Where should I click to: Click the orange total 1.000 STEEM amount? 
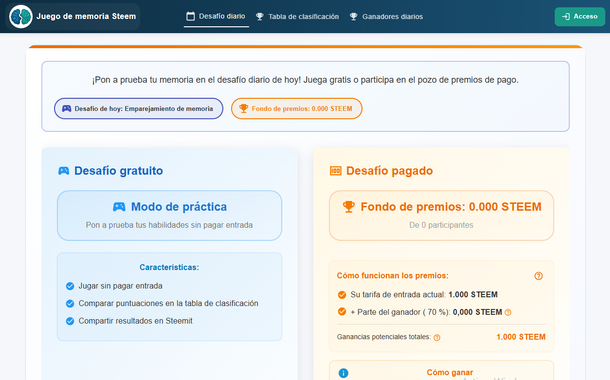(x=521, y=337)
